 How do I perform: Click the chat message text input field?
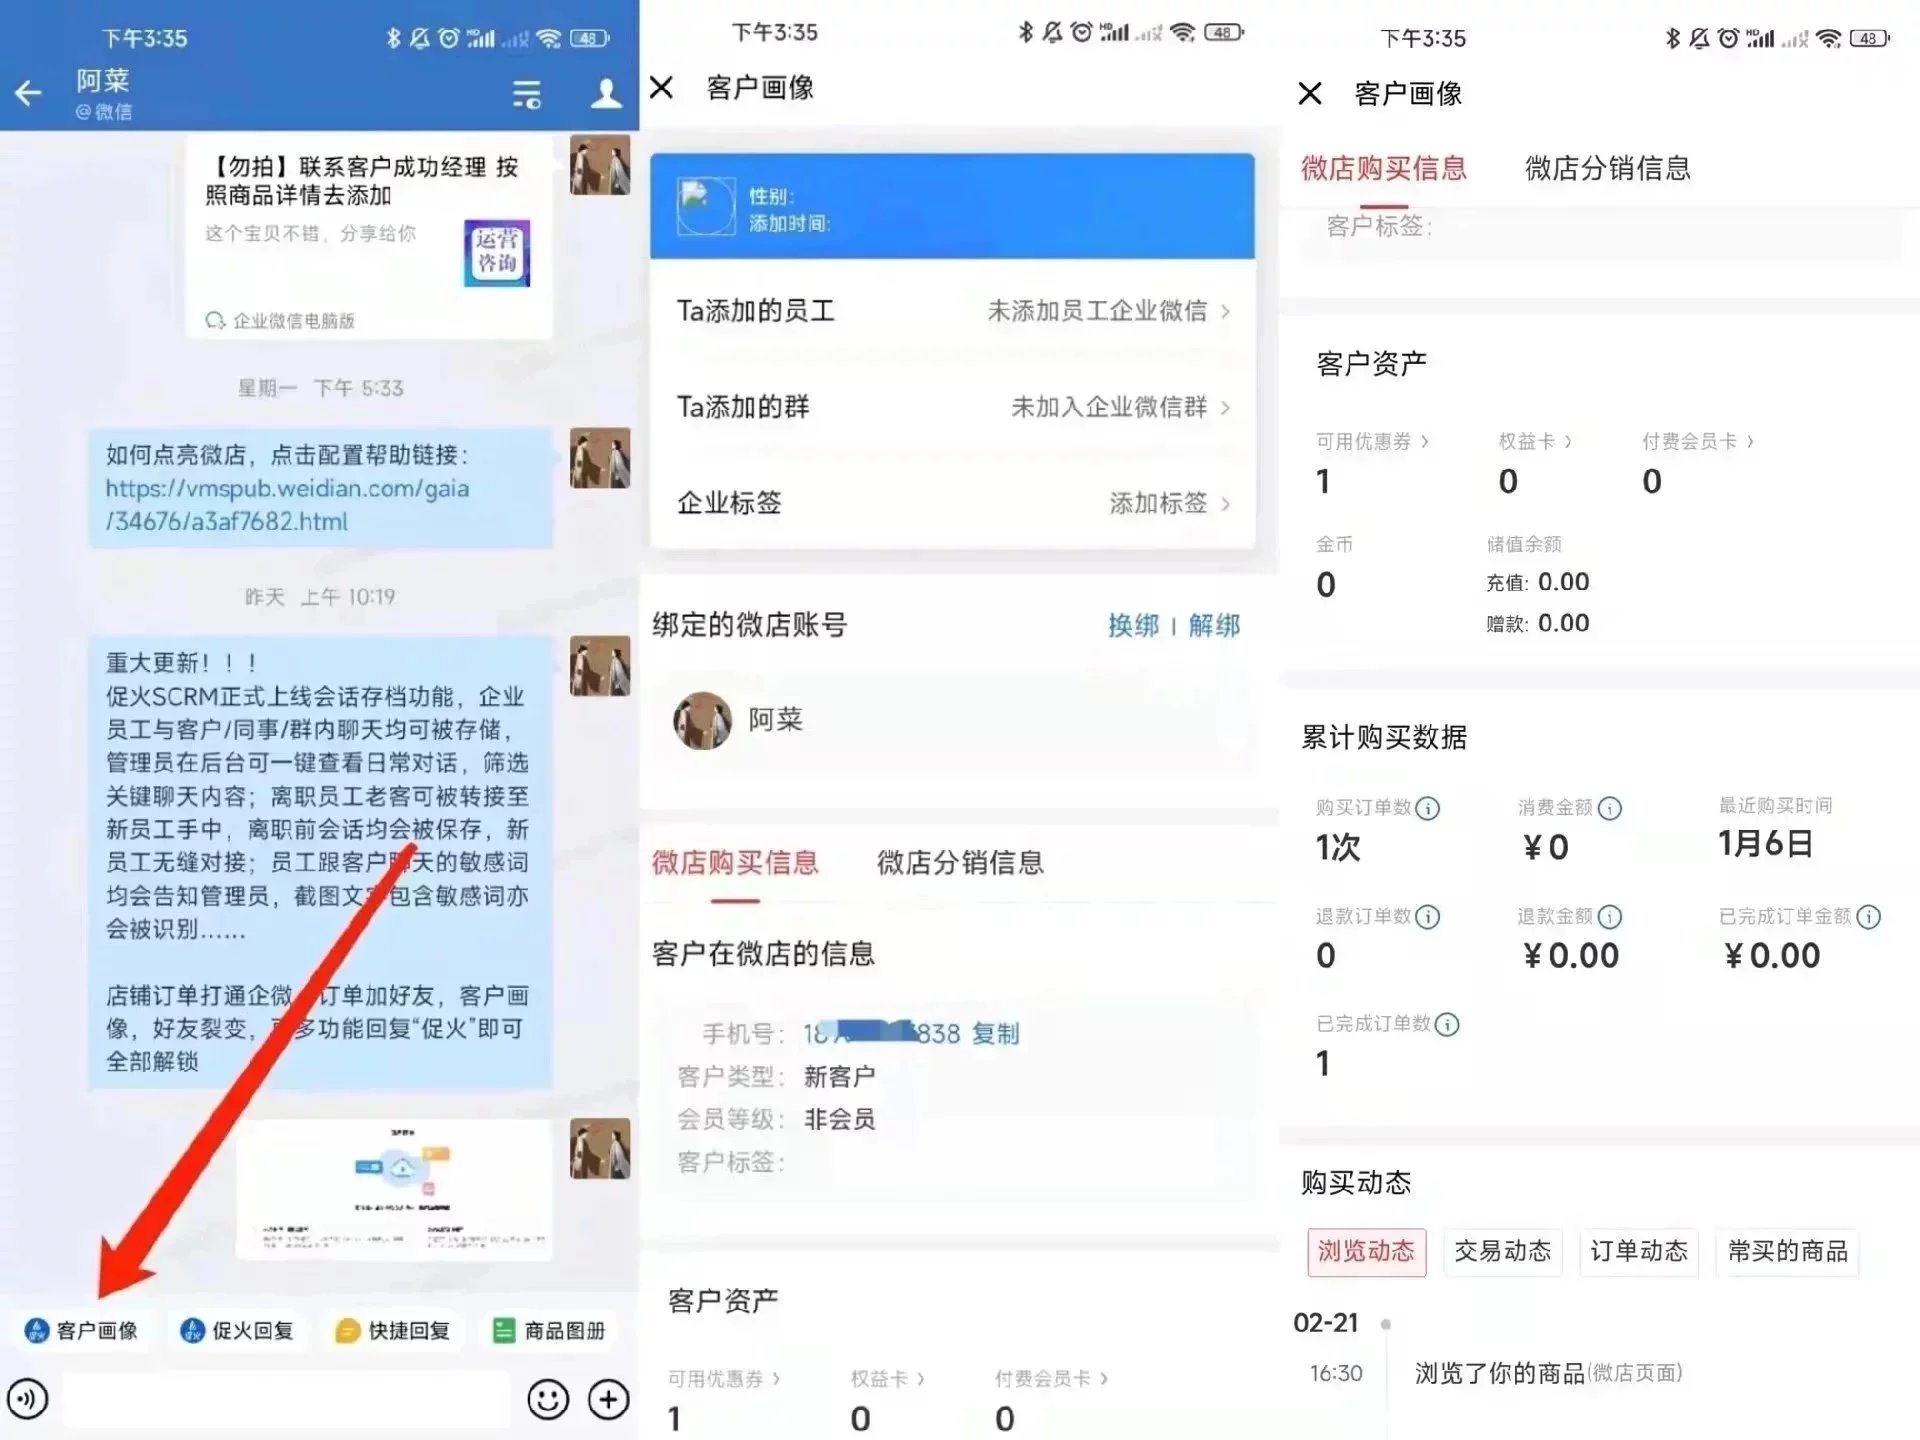pyautogui.click(x=288, y=1398)
